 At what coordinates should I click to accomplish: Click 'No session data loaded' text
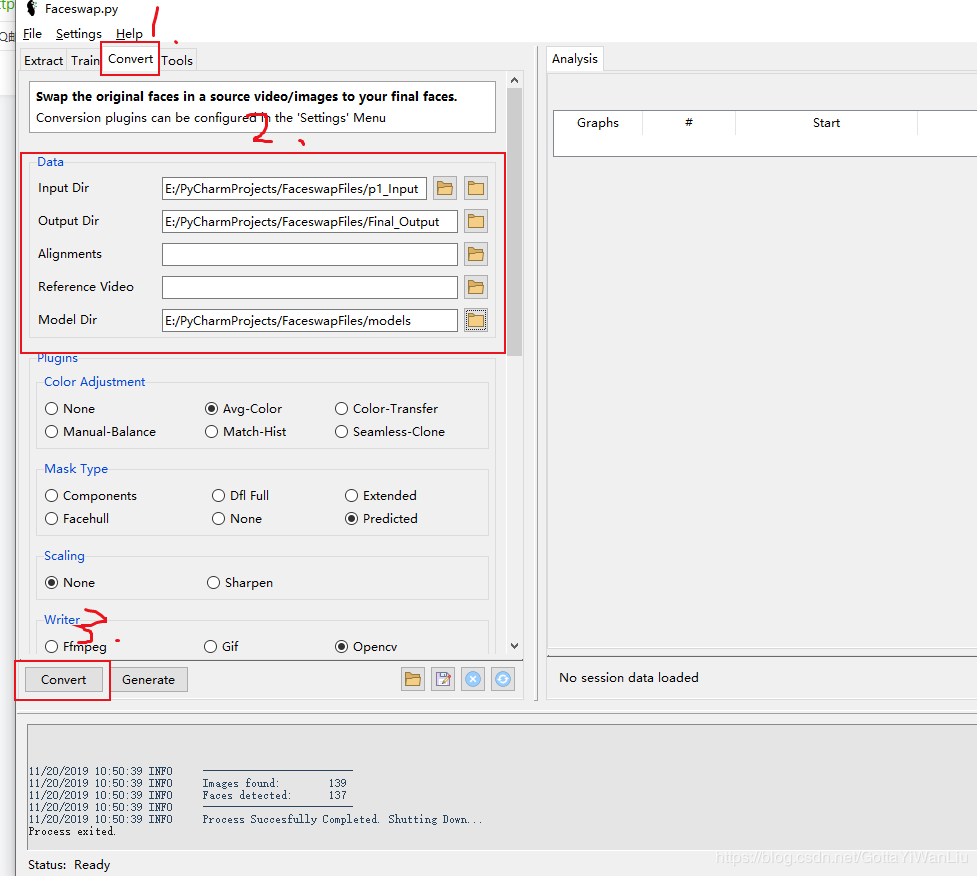pyautogui.click(x=629, y=677)
